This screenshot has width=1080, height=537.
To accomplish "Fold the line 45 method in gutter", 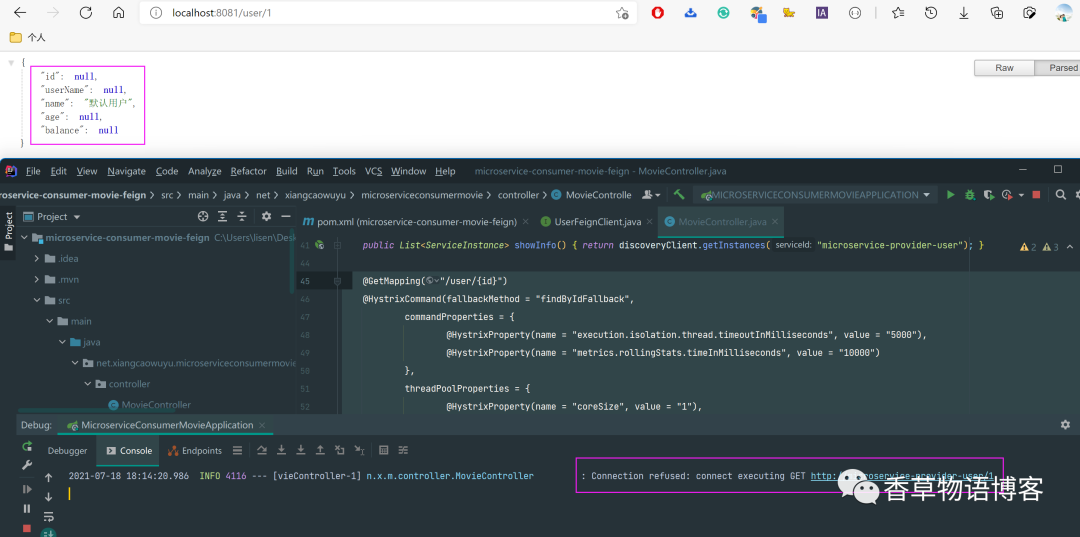I will [338, 281].
